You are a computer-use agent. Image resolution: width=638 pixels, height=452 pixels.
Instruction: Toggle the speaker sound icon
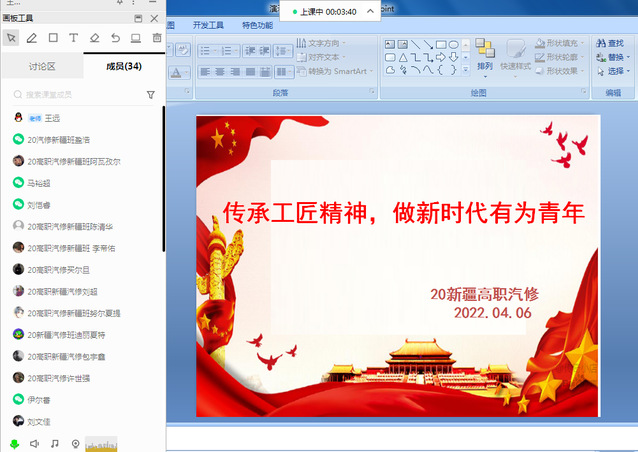coord(34,443)
